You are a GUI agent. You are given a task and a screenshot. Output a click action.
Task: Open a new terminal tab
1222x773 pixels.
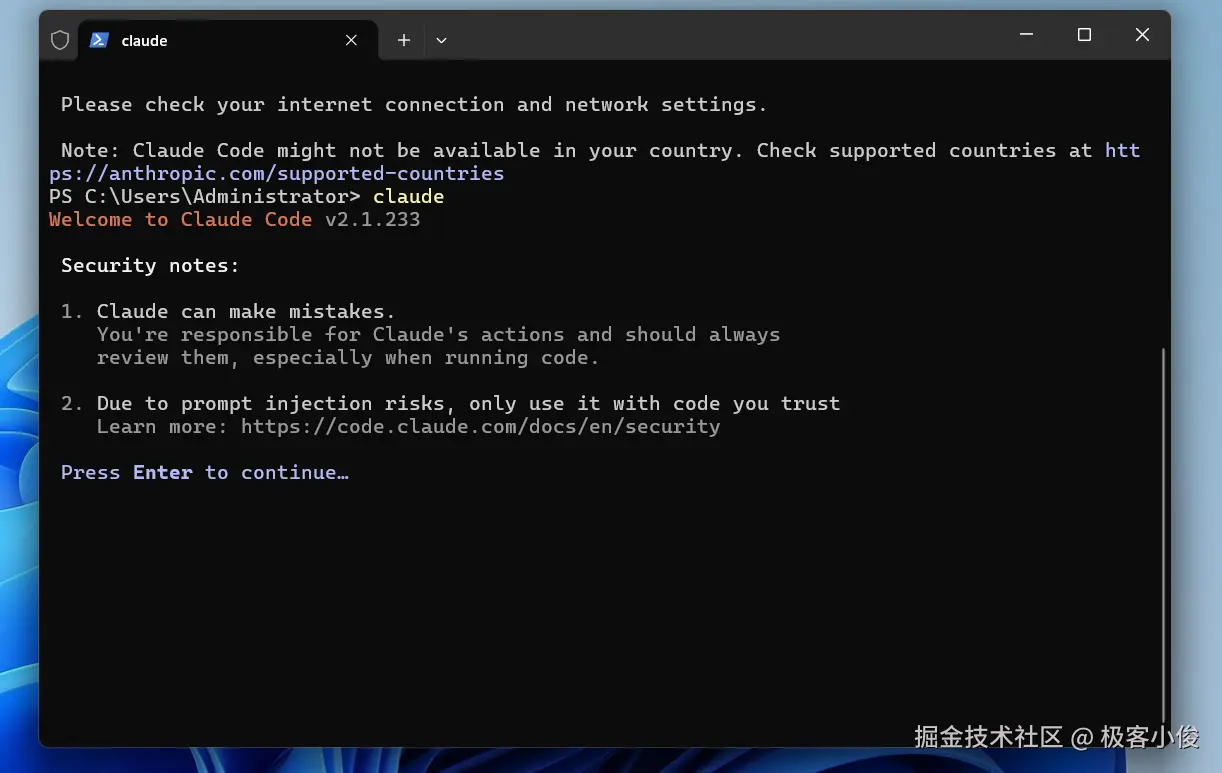click(x=404, y=40)
